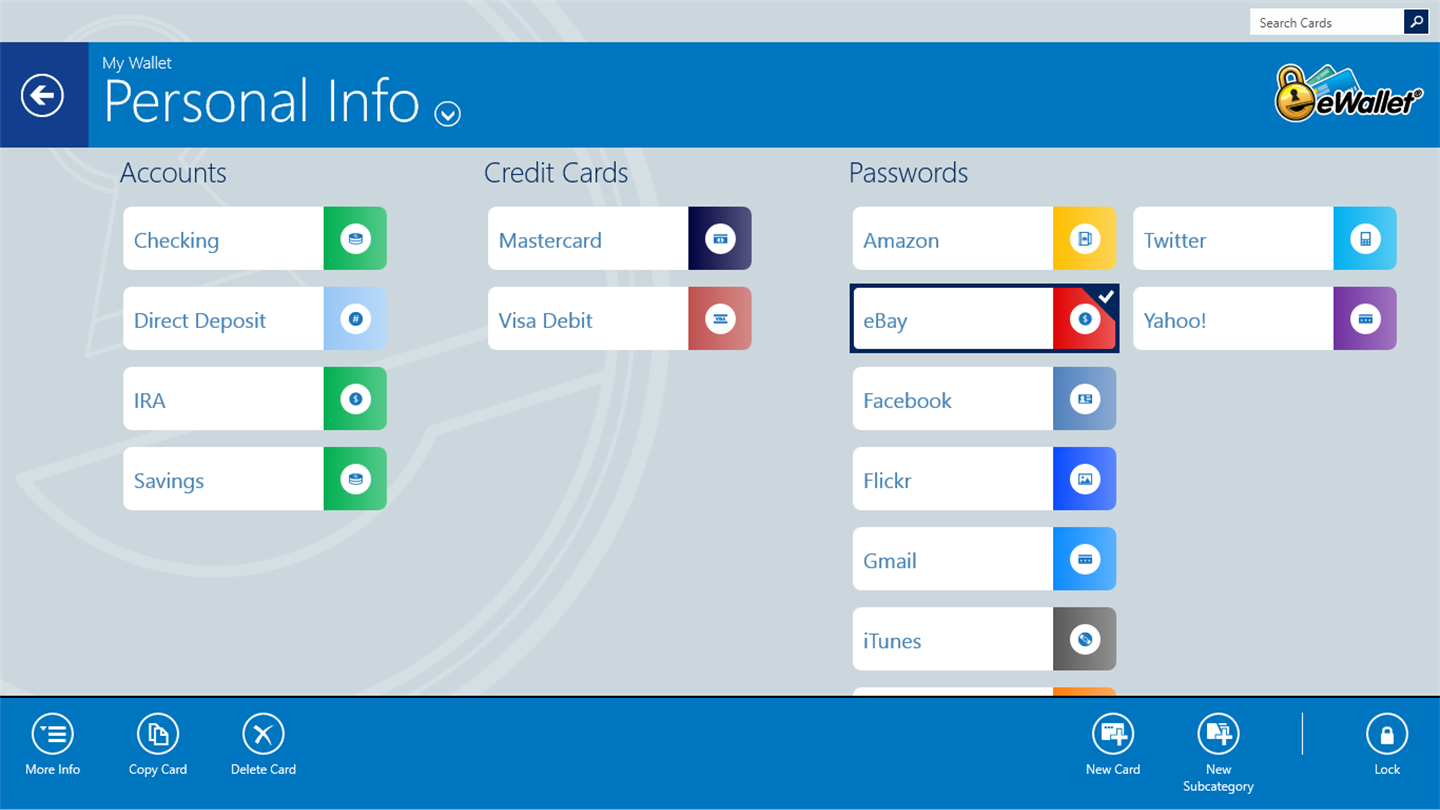
Task: Open the iTunes password card
Action: point(985,639)
